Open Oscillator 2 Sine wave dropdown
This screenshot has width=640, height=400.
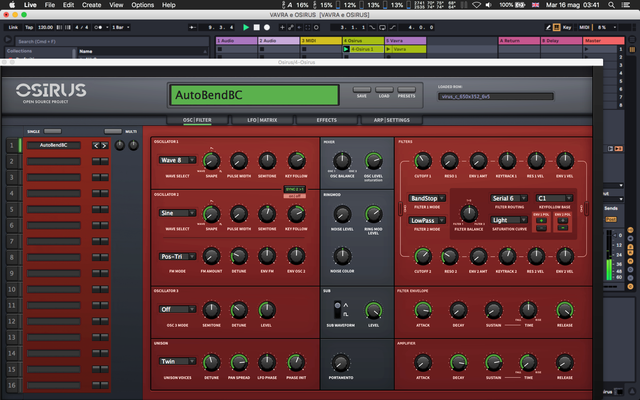(x=177, y=213)
